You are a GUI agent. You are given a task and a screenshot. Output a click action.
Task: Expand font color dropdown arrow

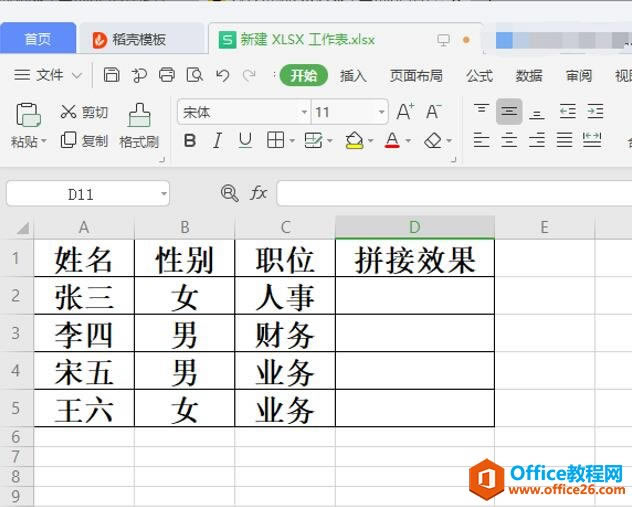point(408,141)
